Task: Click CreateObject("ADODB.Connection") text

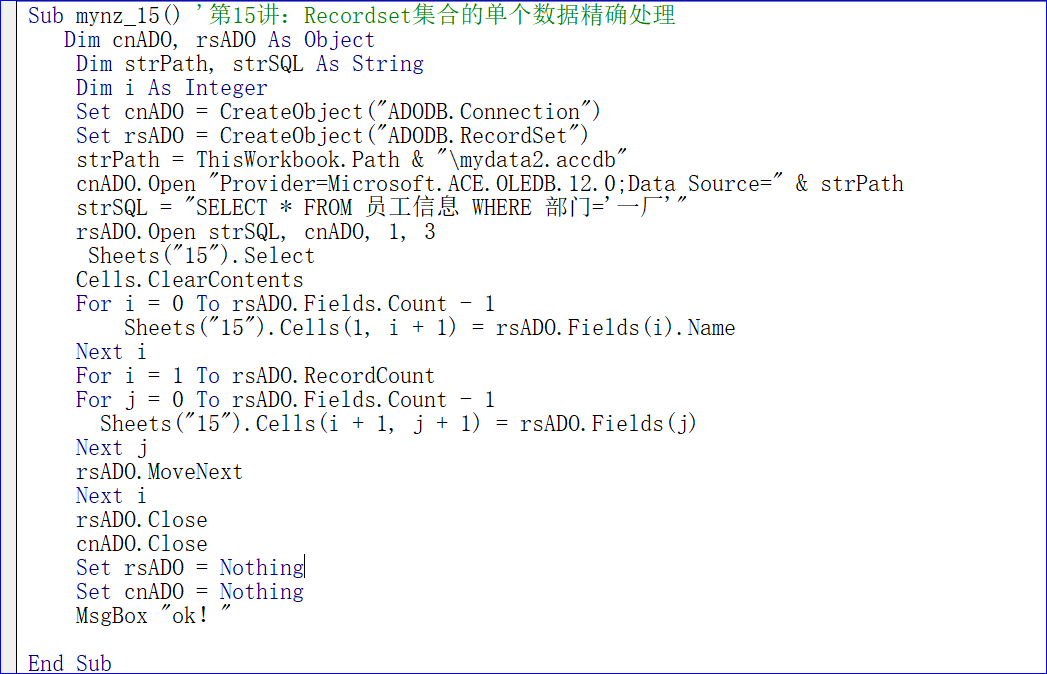Action: [410, 112]
